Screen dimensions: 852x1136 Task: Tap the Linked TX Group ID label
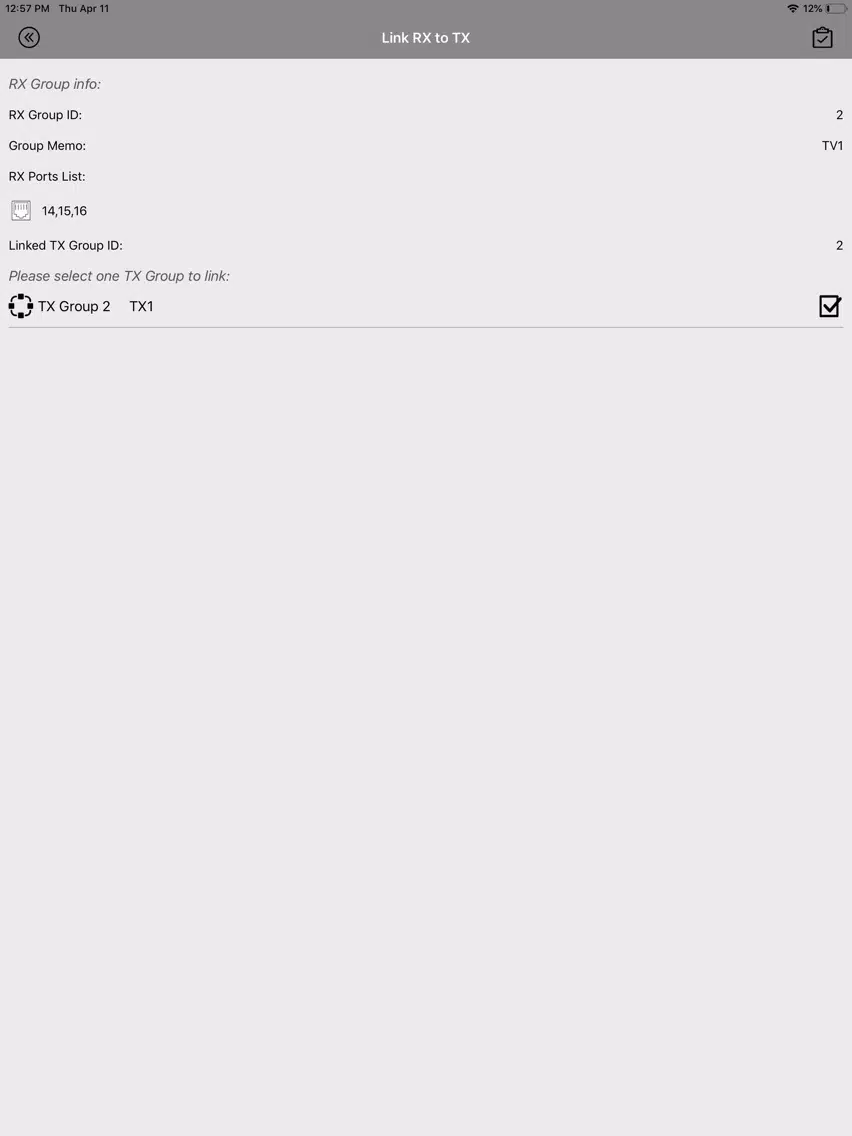click(65, 246)
